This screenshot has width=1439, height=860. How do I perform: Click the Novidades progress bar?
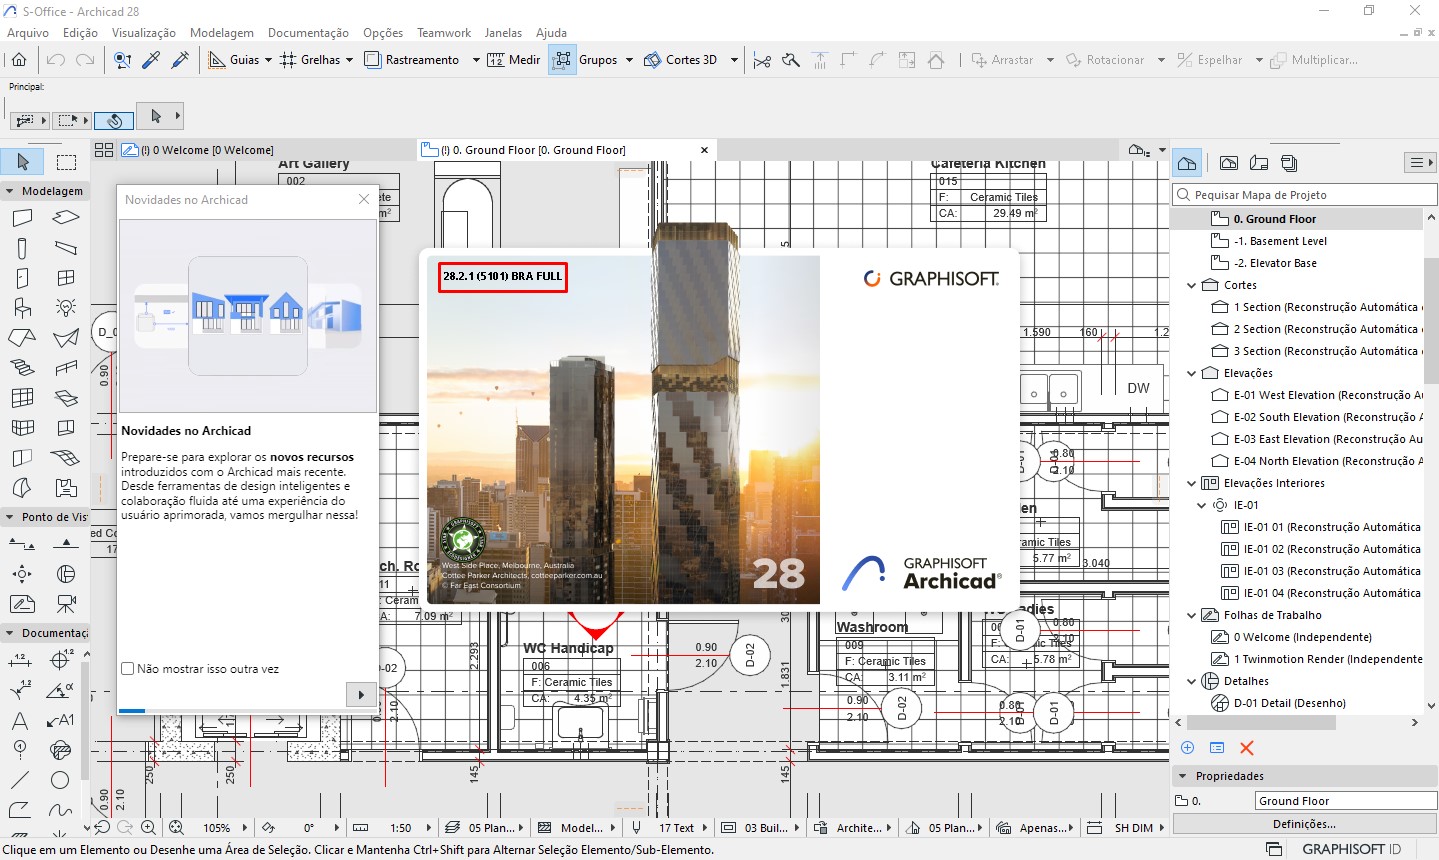tap(247, 711)
